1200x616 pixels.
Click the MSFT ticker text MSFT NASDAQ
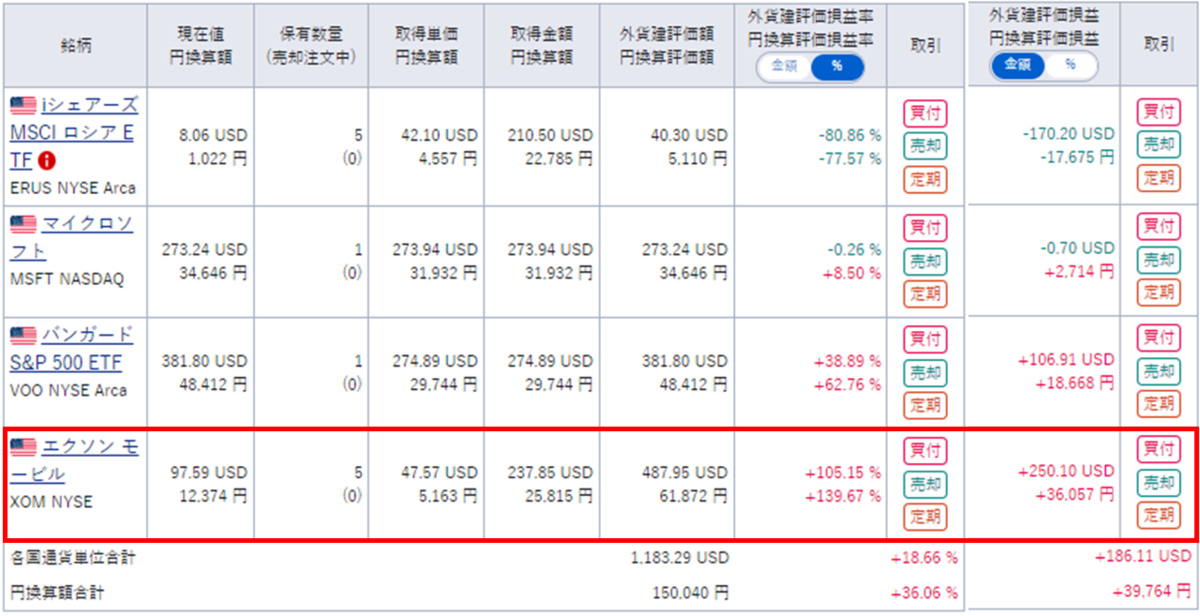67,280
